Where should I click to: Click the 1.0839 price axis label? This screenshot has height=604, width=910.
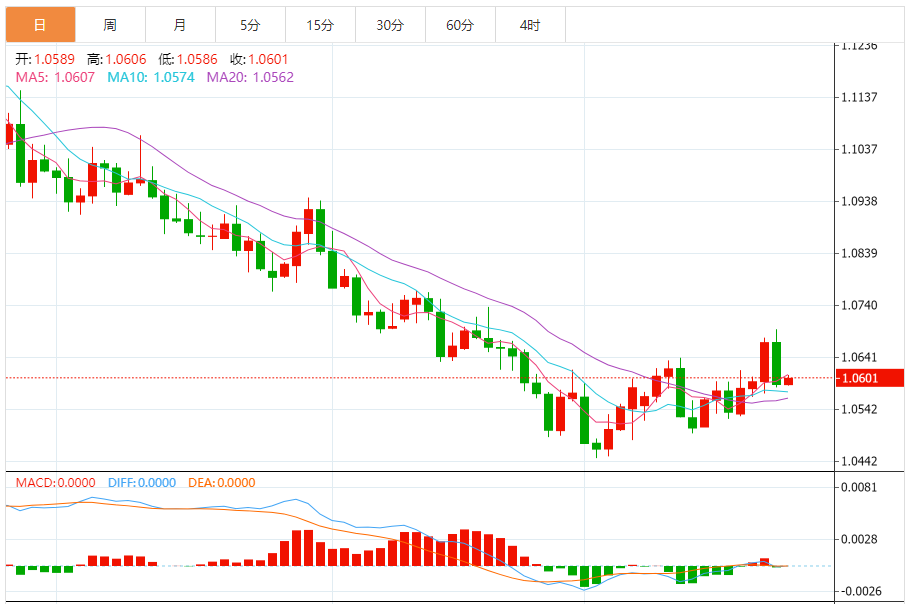pyautogui.click(x=860, y=253)
